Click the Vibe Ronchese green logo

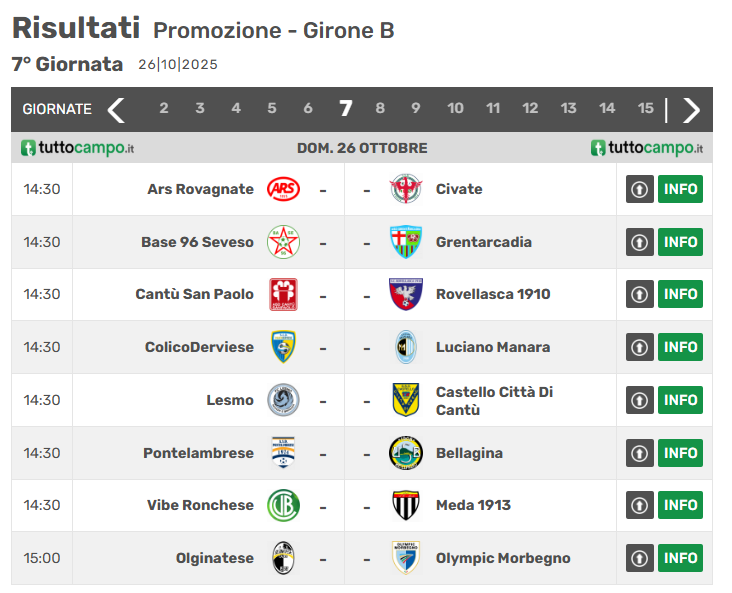coord(283,505)
